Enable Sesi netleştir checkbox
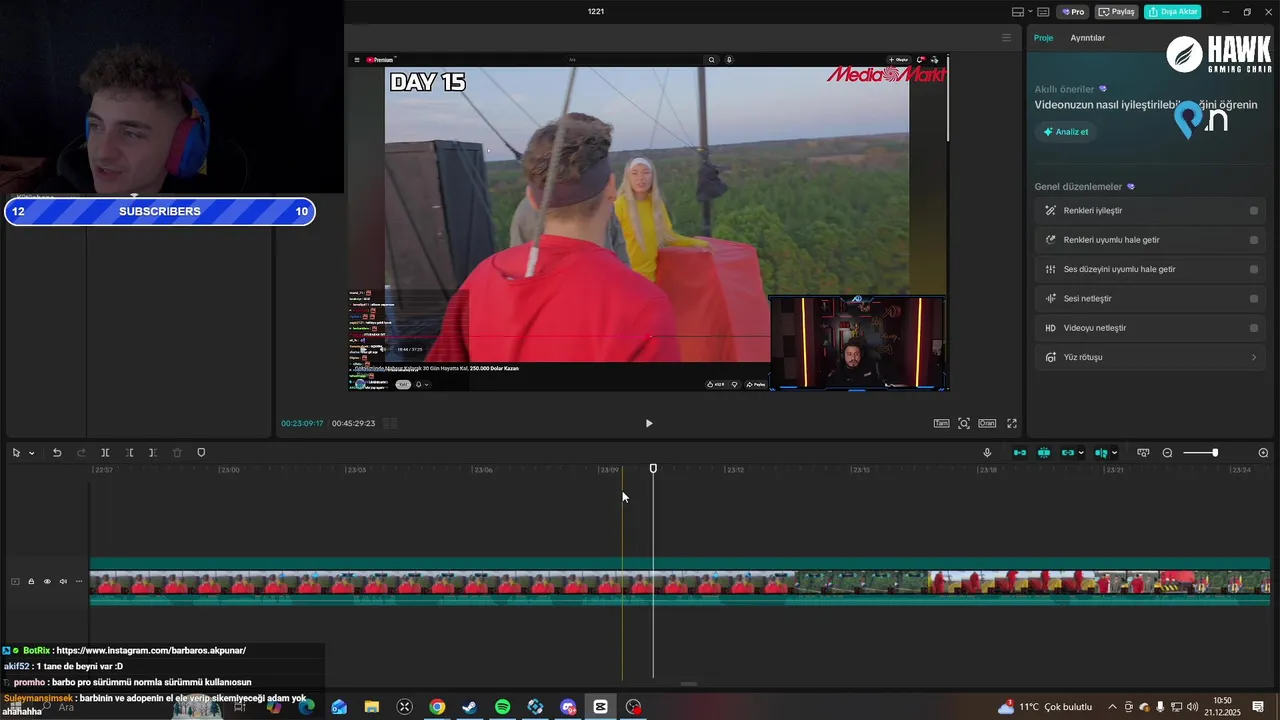1280x720 pixels. pyautogui.click(x=1254, y=298)
